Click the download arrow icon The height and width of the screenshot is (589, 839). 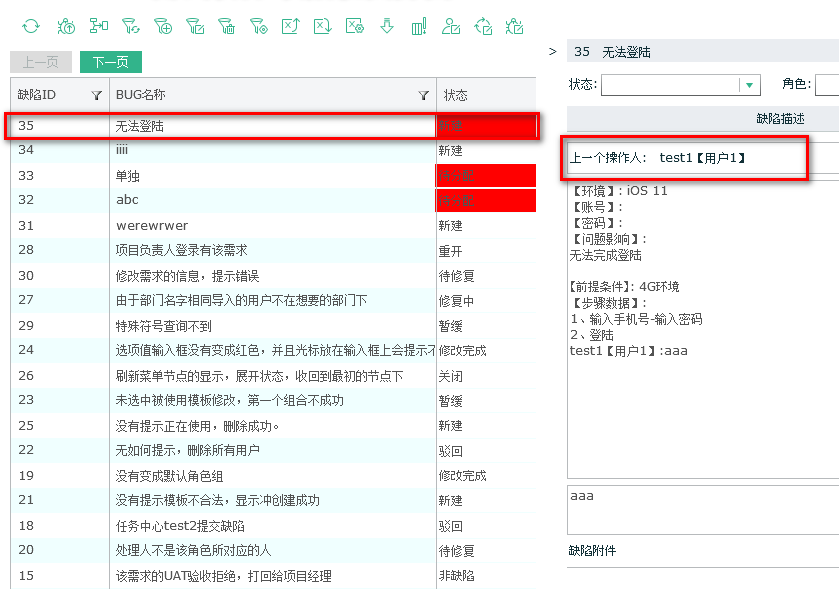[387, 26]
